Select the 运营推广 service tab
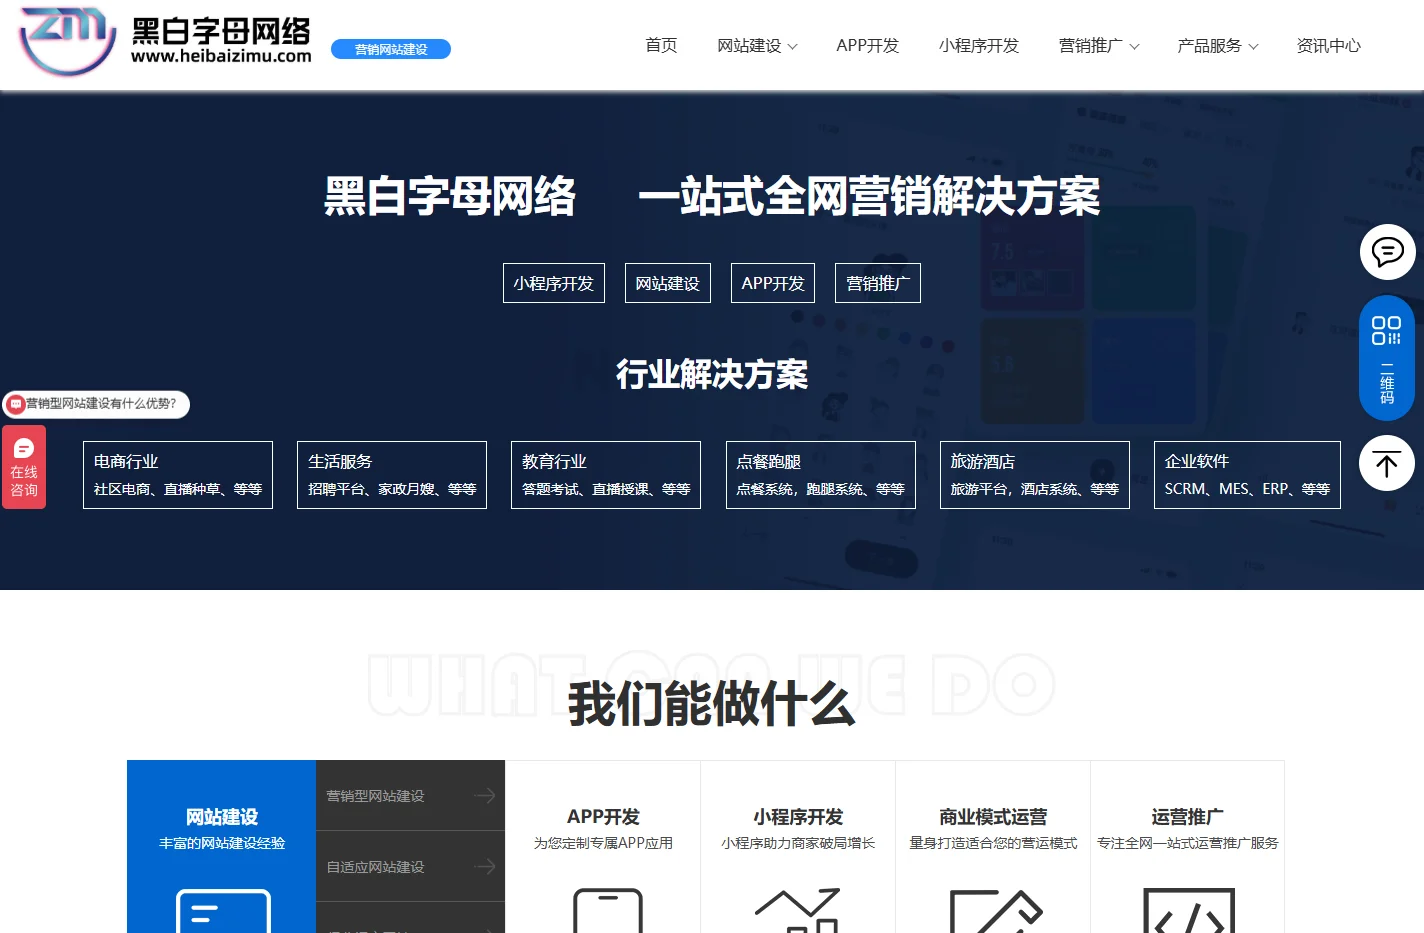The image size is (1424, 933). coord(1188,847)
